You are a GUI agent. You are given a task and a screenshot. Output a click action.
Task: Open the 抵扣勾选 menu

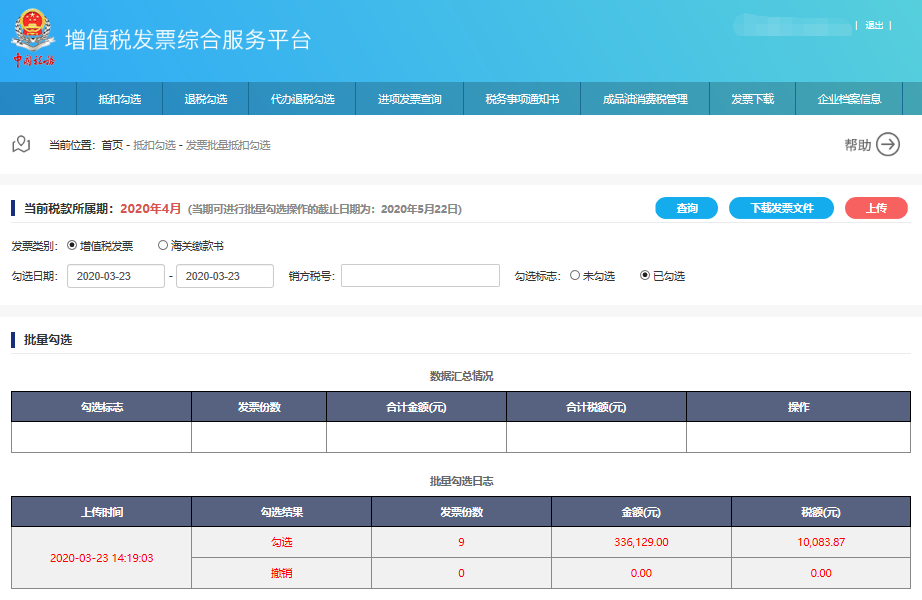(119, 99)
